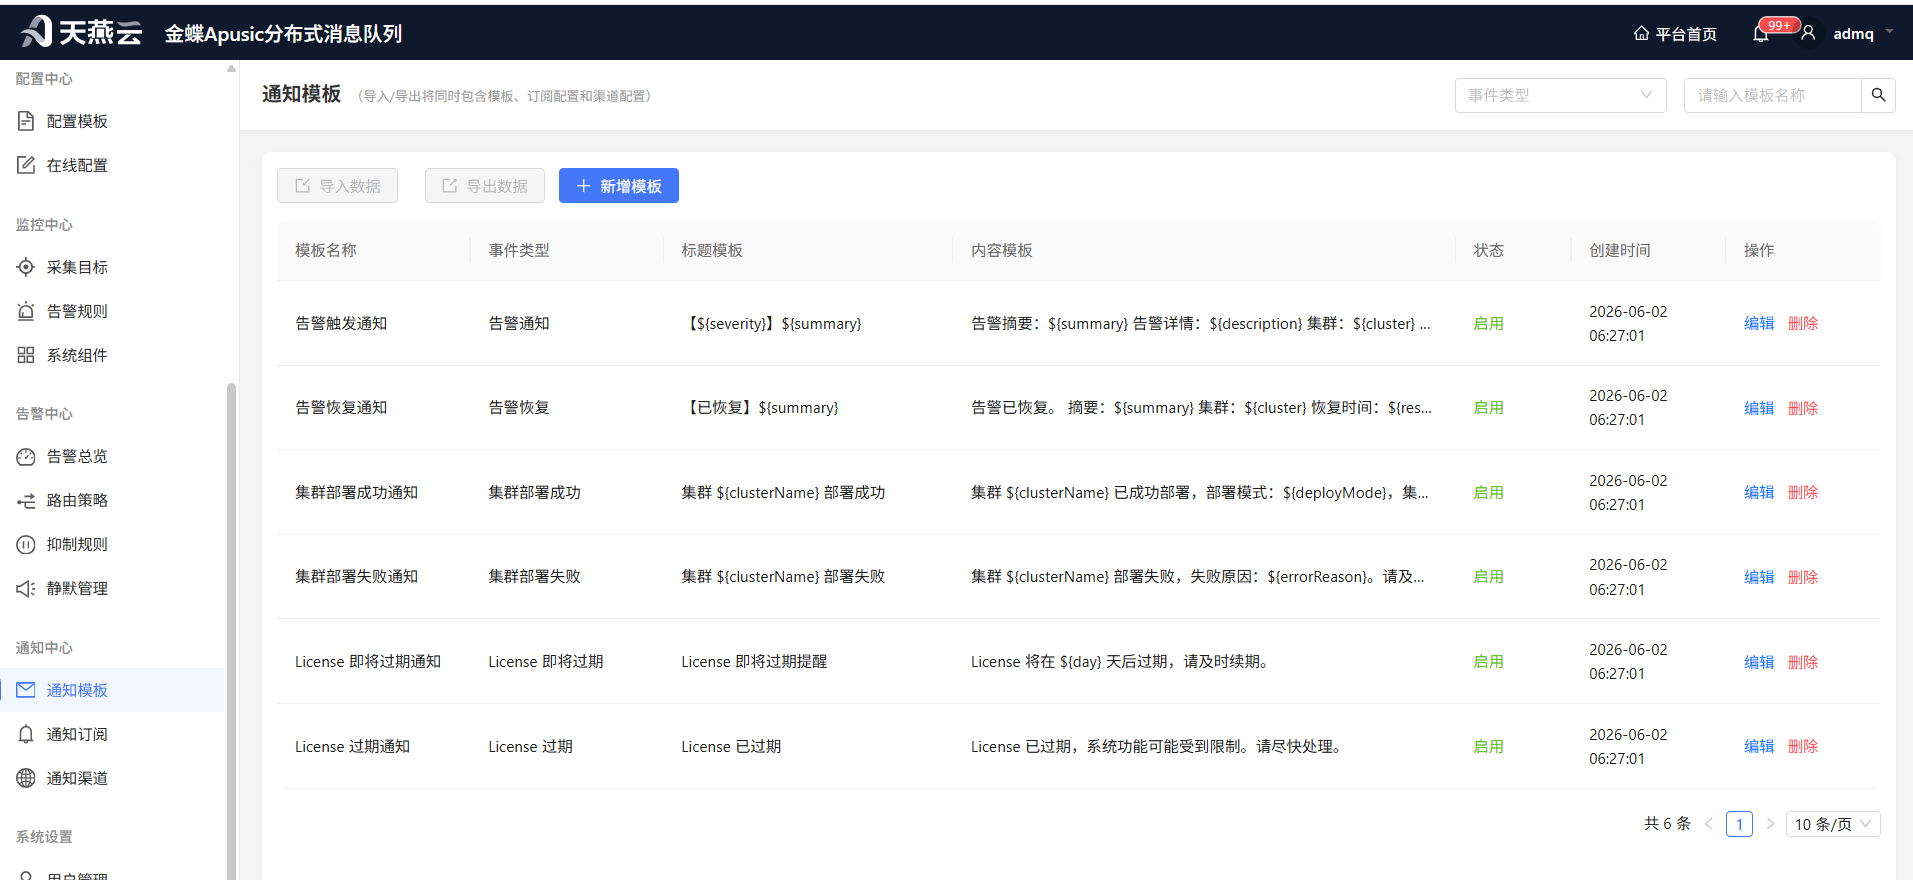Click the 告警总览 dashboard icon
The width and height of the screenshot is (1913, 880).
coord(26,456)
